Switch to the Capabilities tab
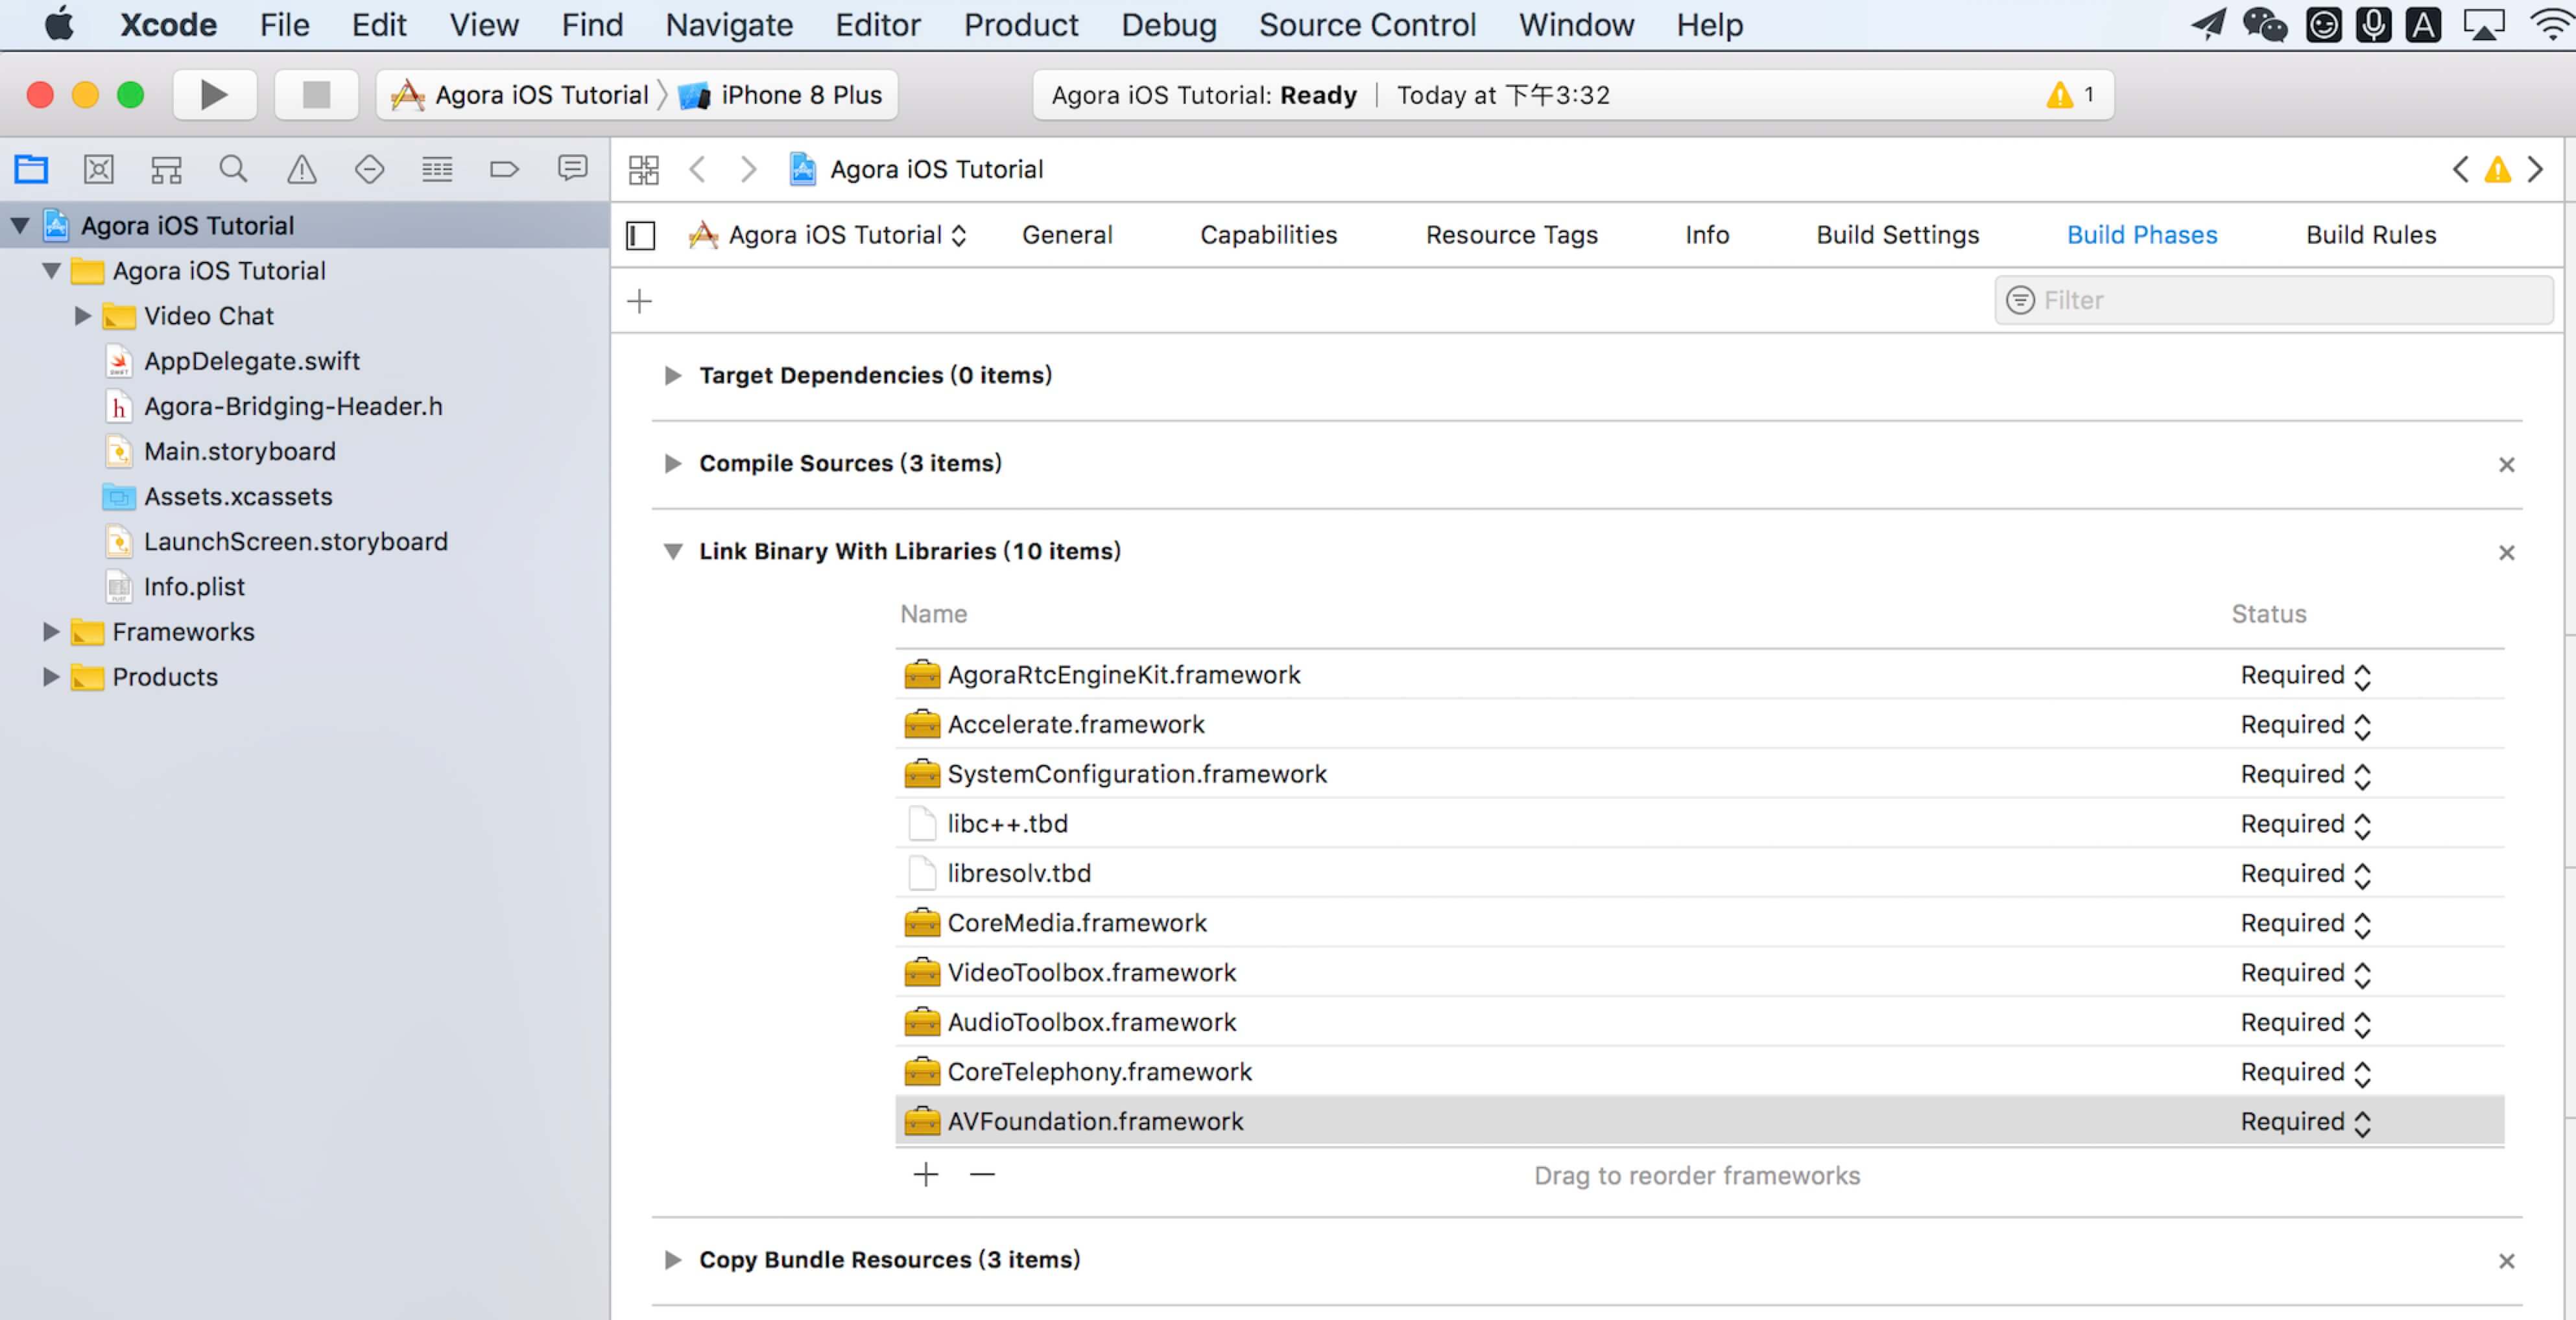The height and width of the screenshot is (1320, 2576). pos(1268,235)
